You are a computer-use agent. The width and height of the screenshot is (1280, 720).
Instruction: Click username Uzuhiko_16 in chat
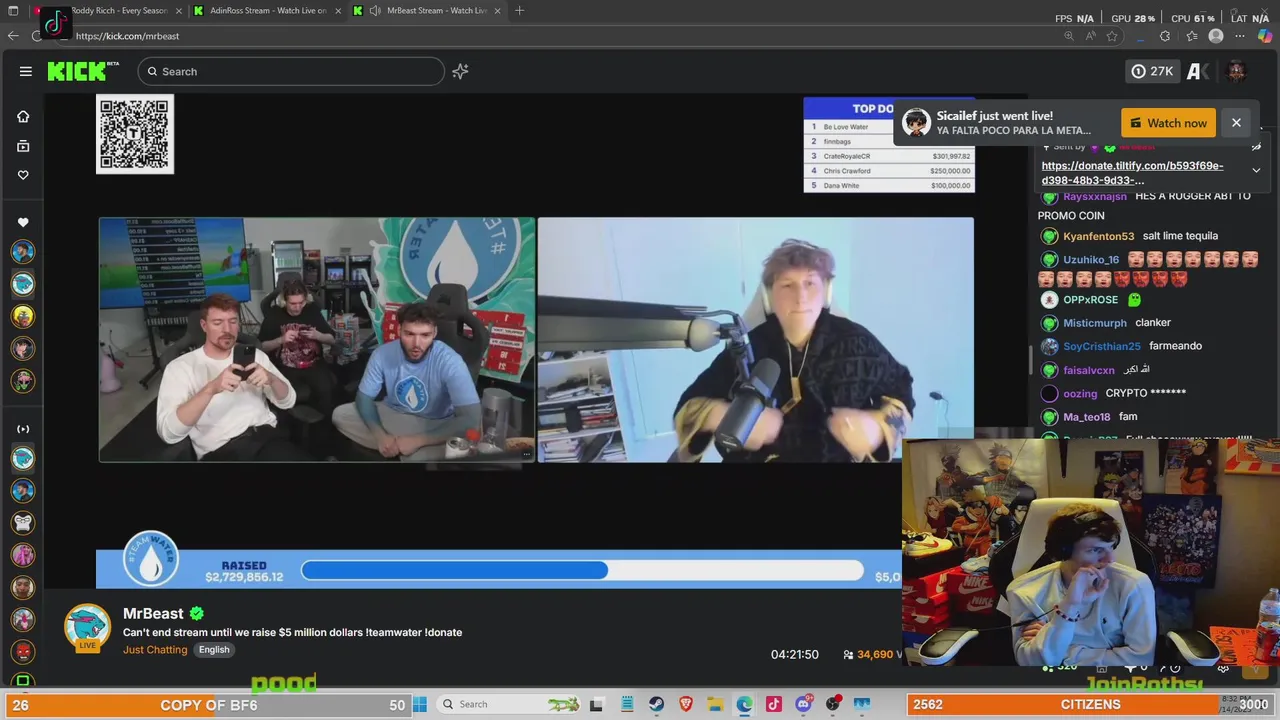[x=1091, y=260]
